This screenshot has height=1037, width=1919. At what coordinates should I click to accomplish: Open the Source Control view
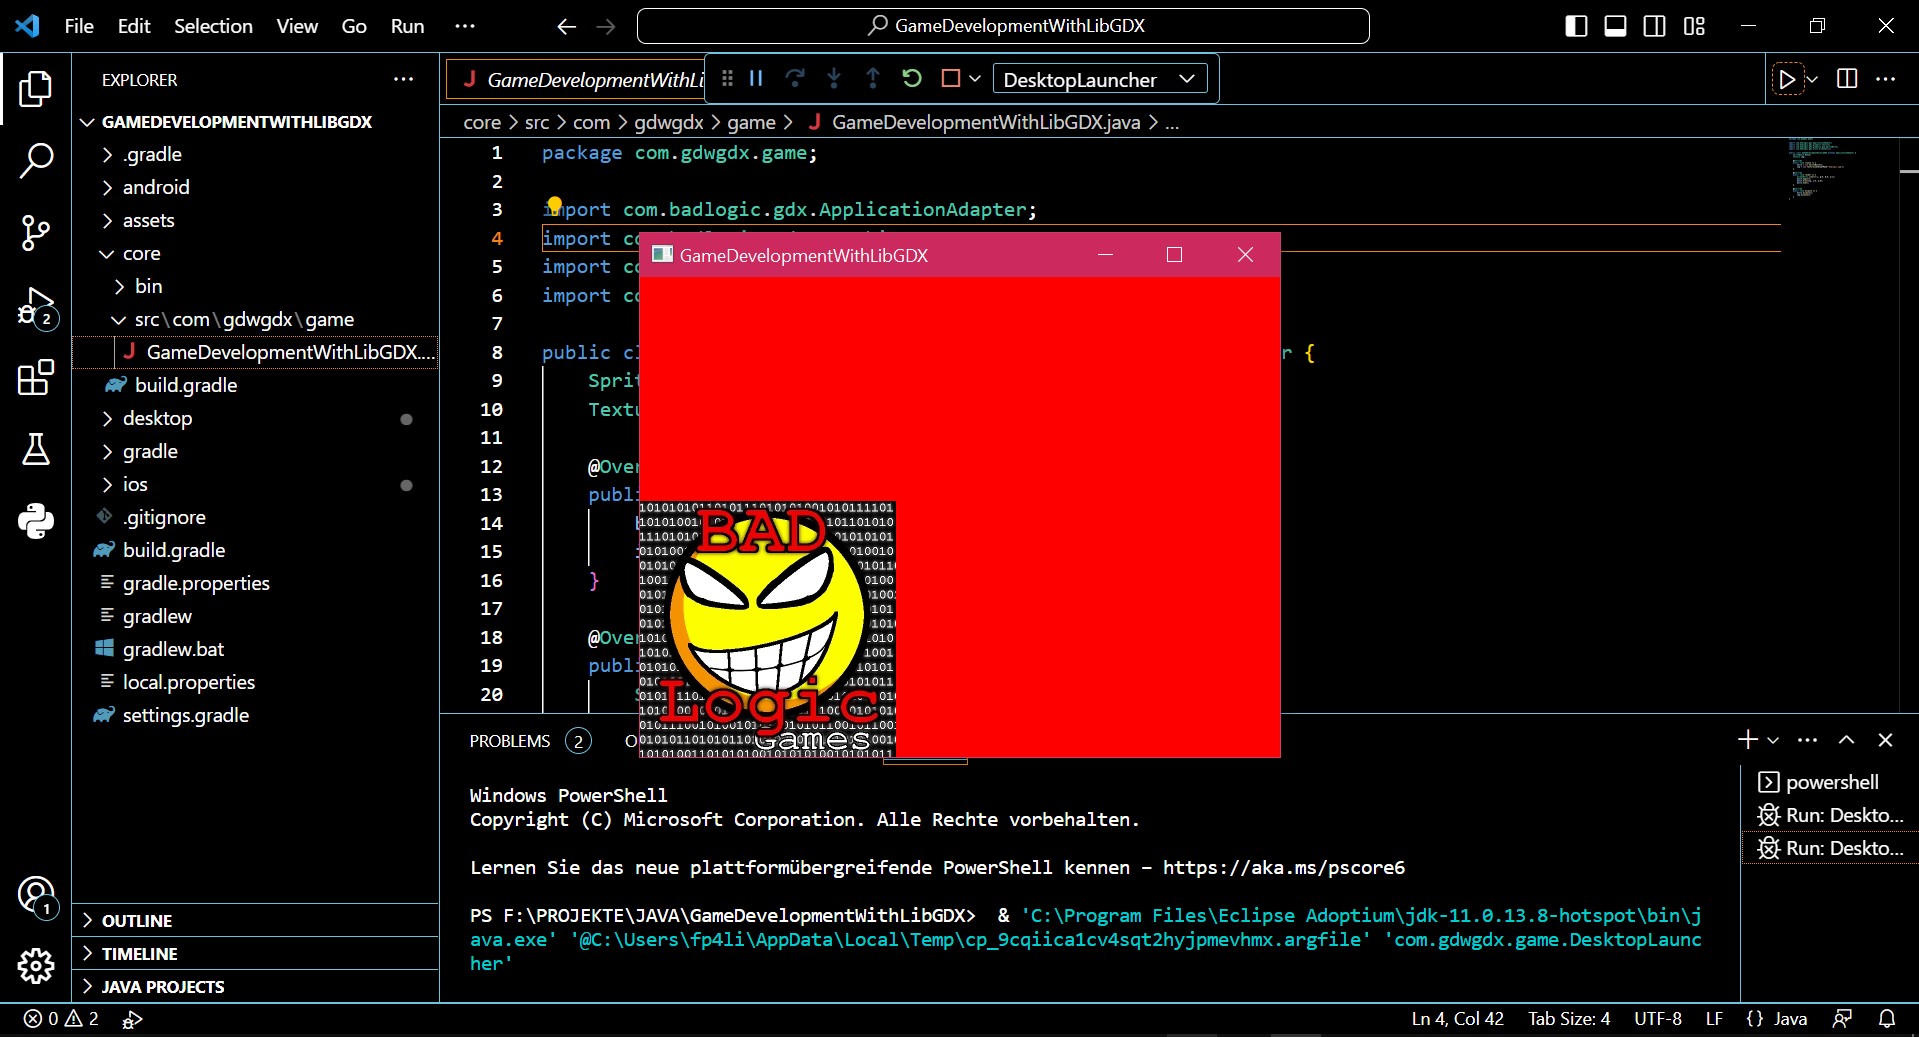pyautogui.click(x=36, y=233)
